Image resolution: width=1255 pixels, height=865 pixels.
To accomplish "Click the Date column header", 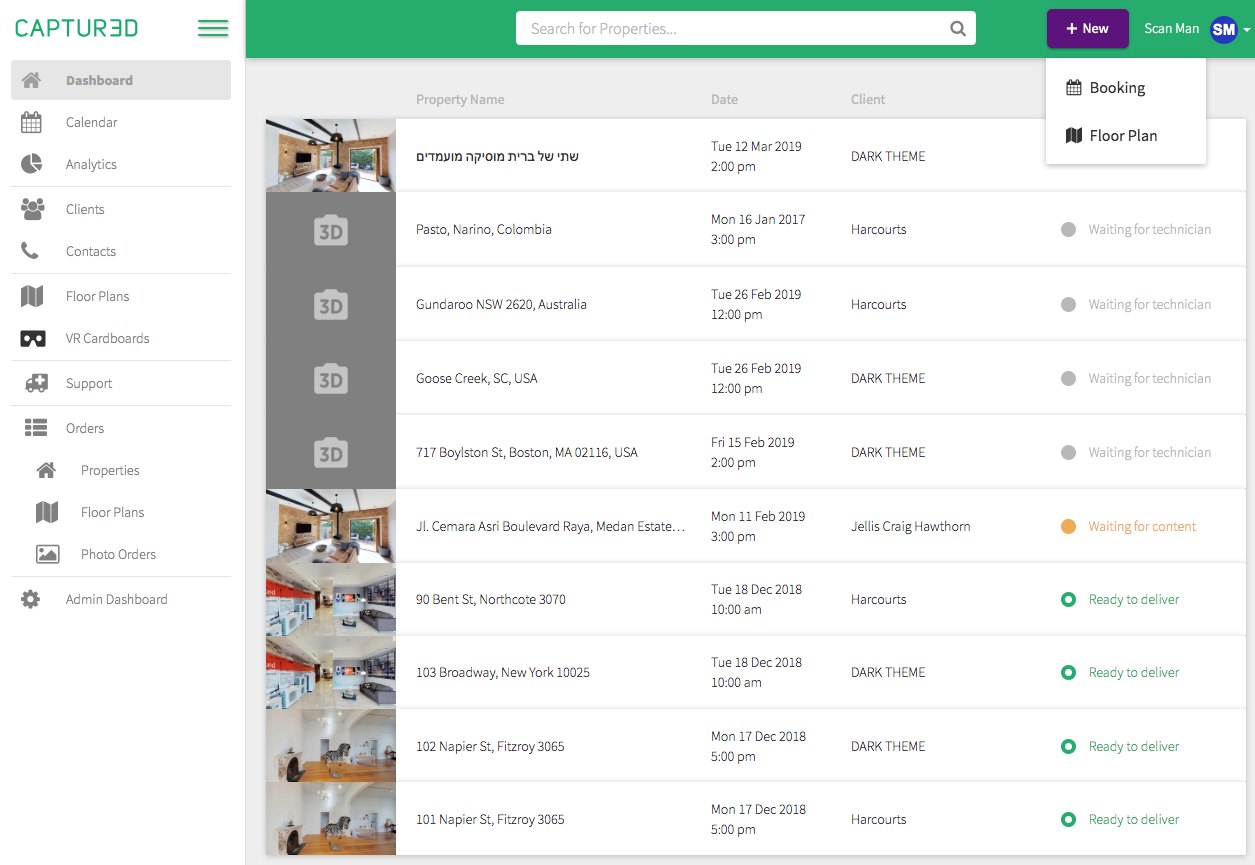I will pos(725,99).
